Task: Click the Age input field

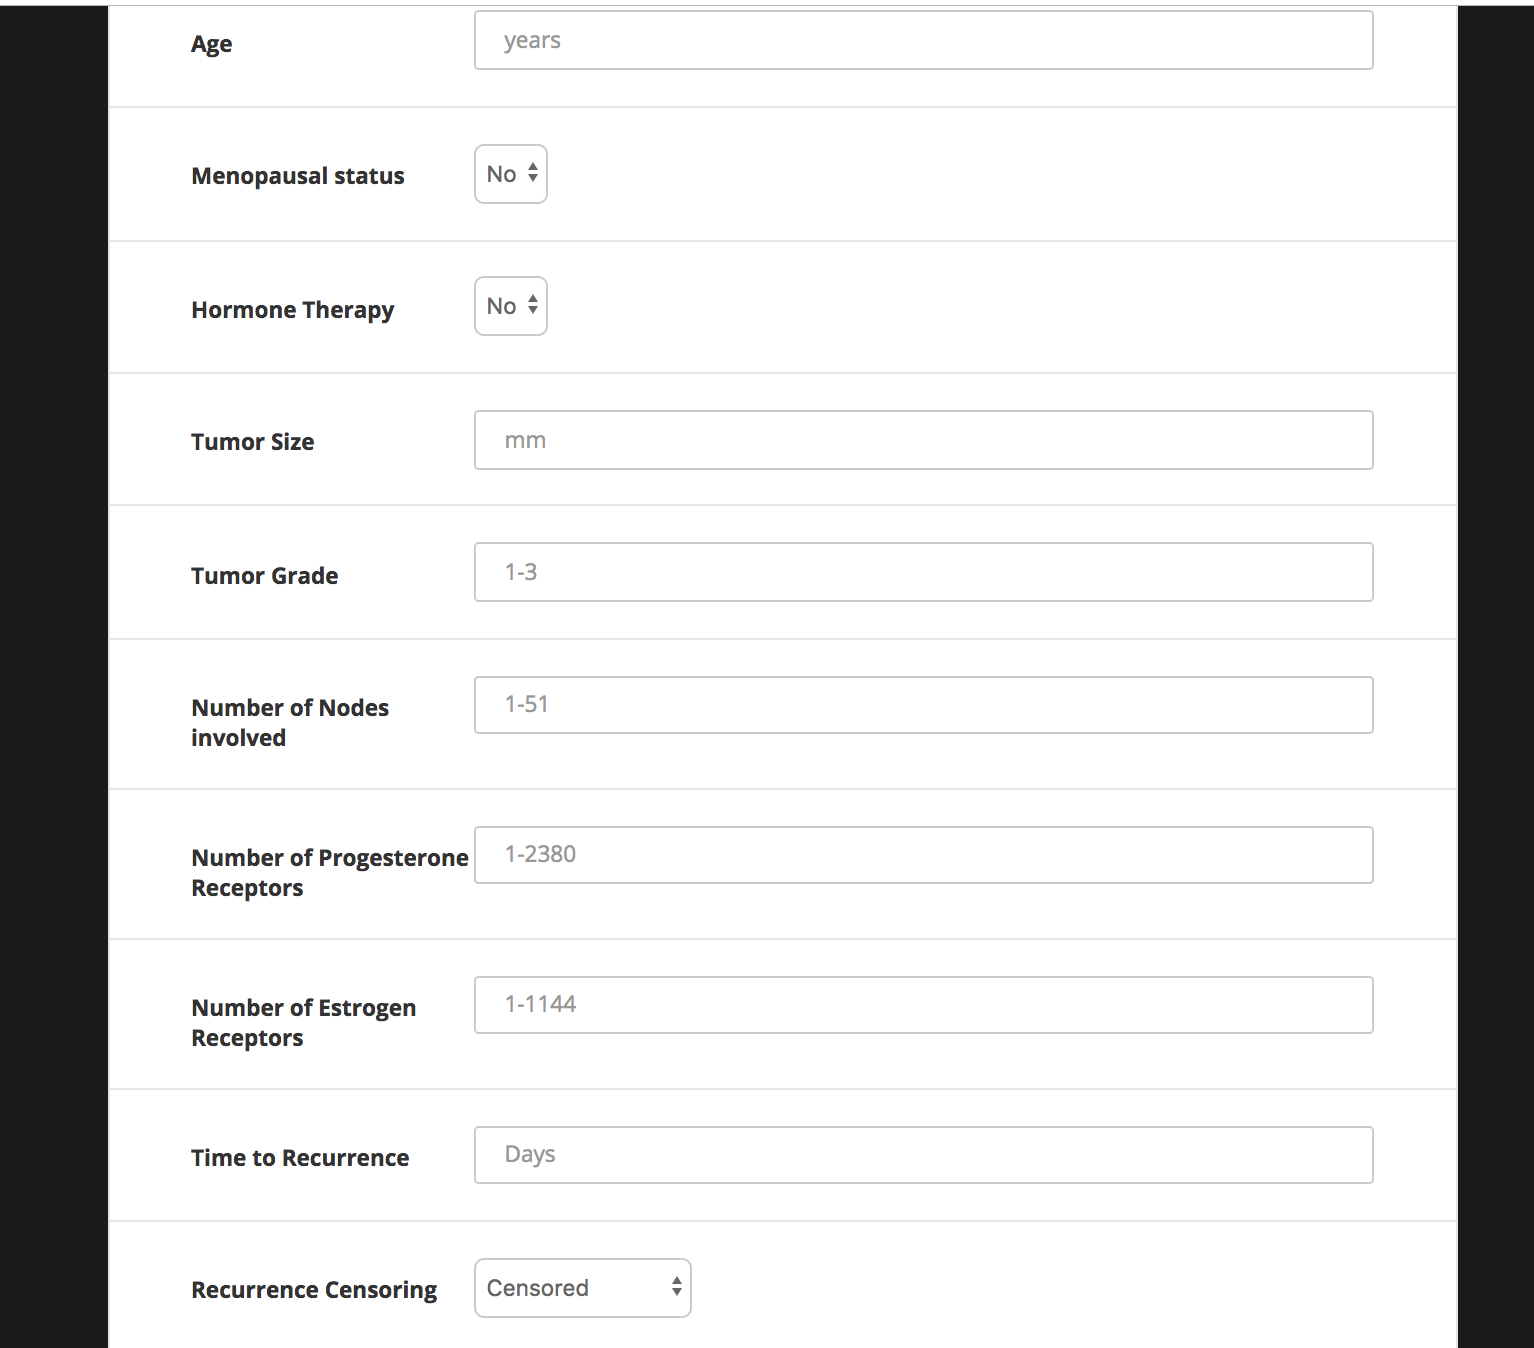Action: [923, 40]
